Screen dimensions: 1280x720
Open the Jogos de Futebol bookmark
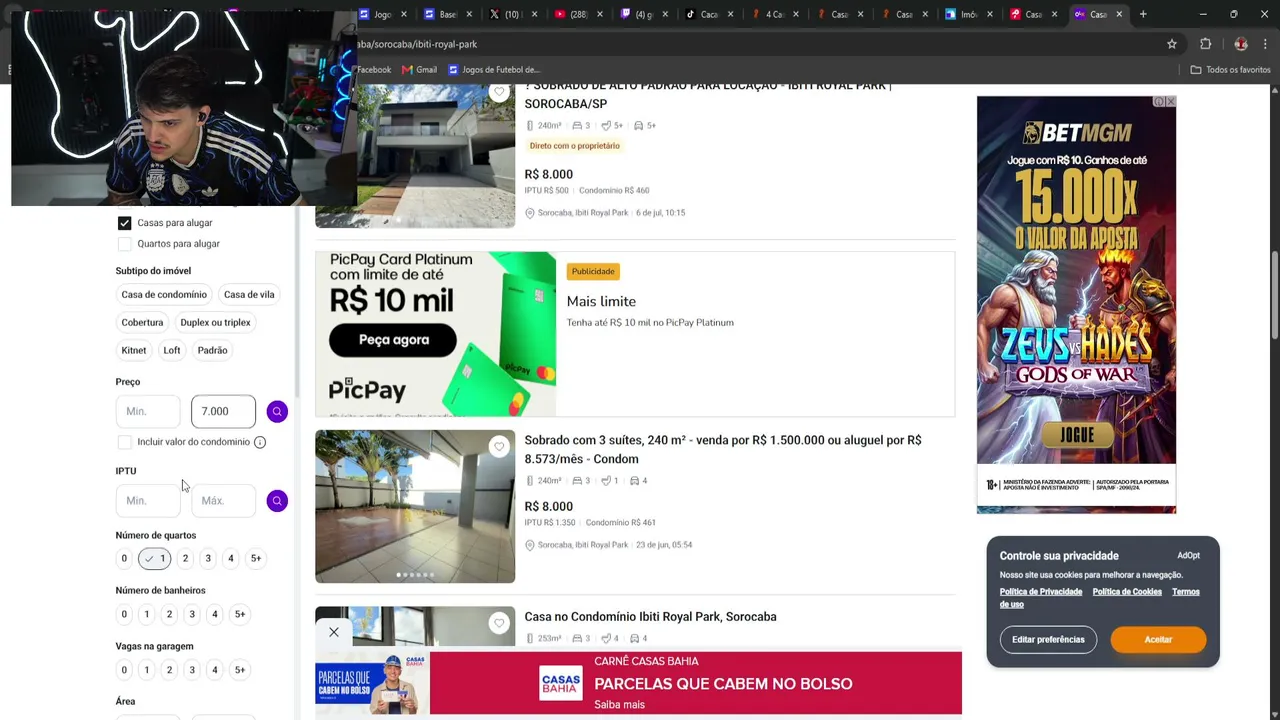click(494, 70)
